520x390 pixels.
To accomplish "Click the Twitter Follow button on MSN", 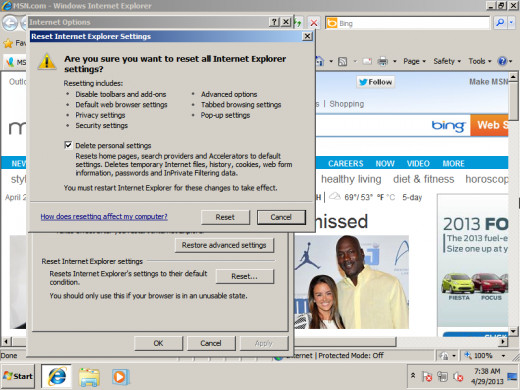I will [376, 82].
